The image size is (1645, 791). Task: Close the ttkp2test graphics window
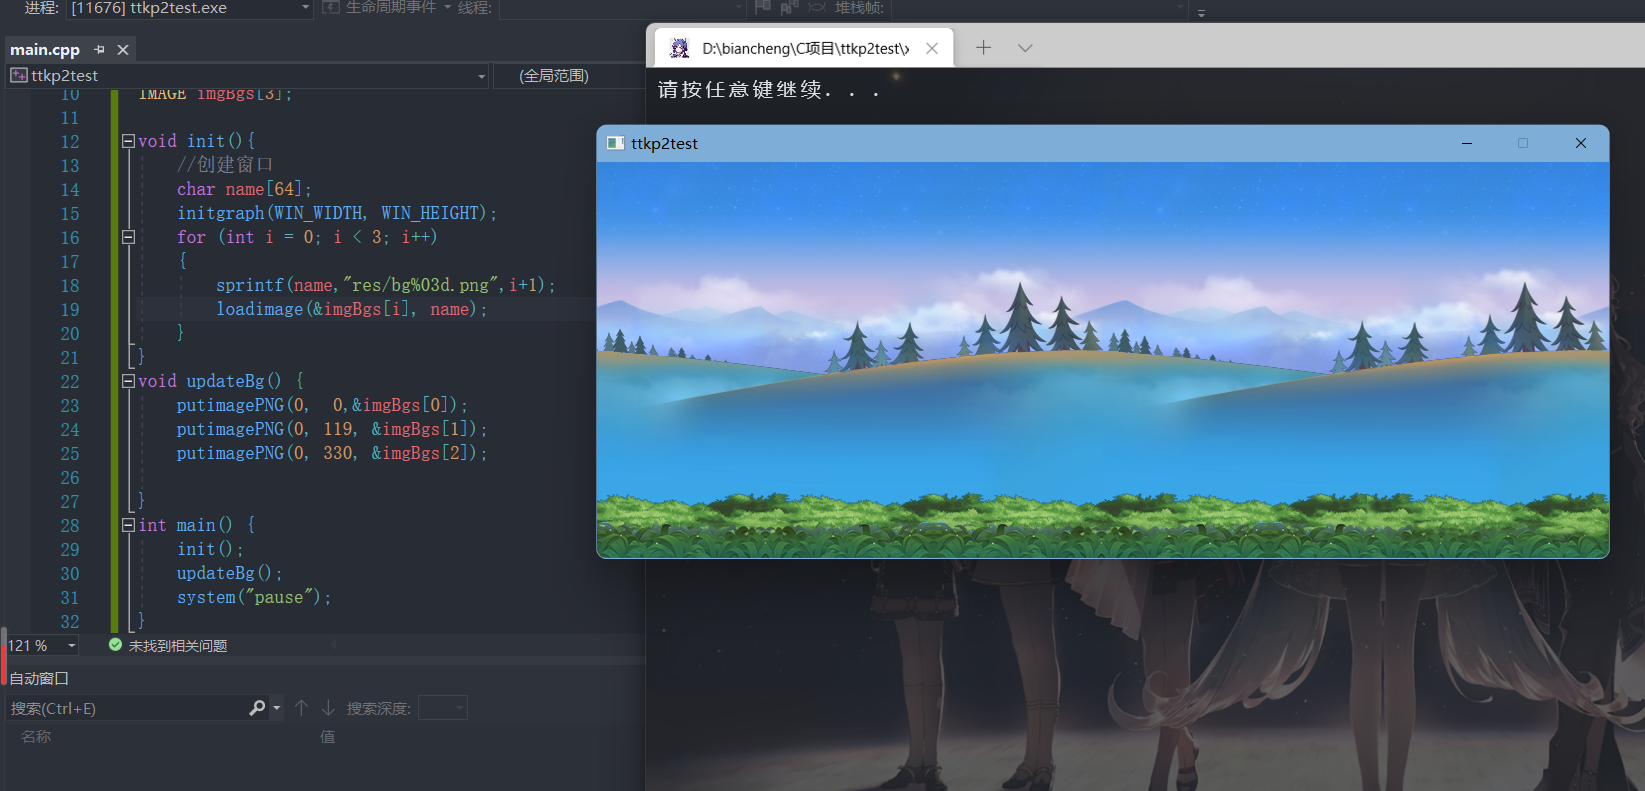[x=1581, y=143]
